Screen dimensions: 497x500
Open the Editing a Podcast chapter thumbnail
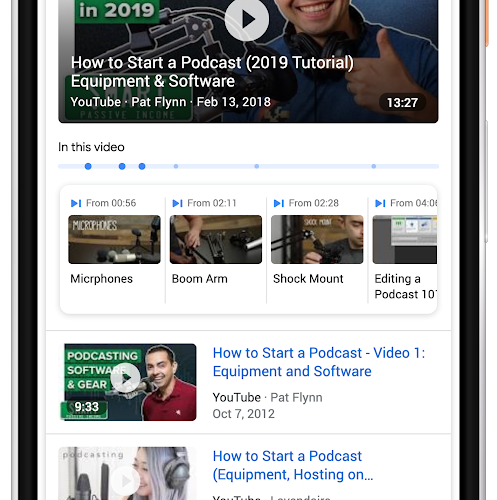point(405,239)
